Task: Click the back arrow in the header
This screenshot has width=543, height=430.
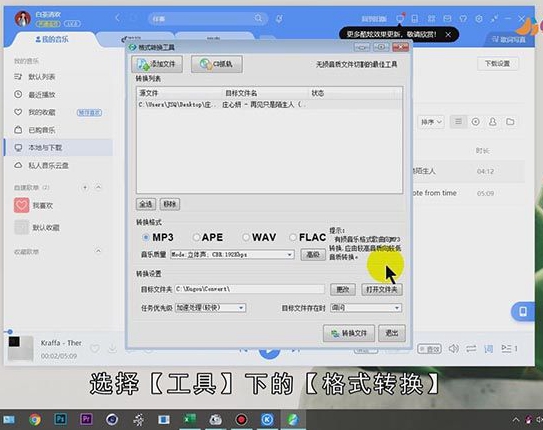Action: 117,18
